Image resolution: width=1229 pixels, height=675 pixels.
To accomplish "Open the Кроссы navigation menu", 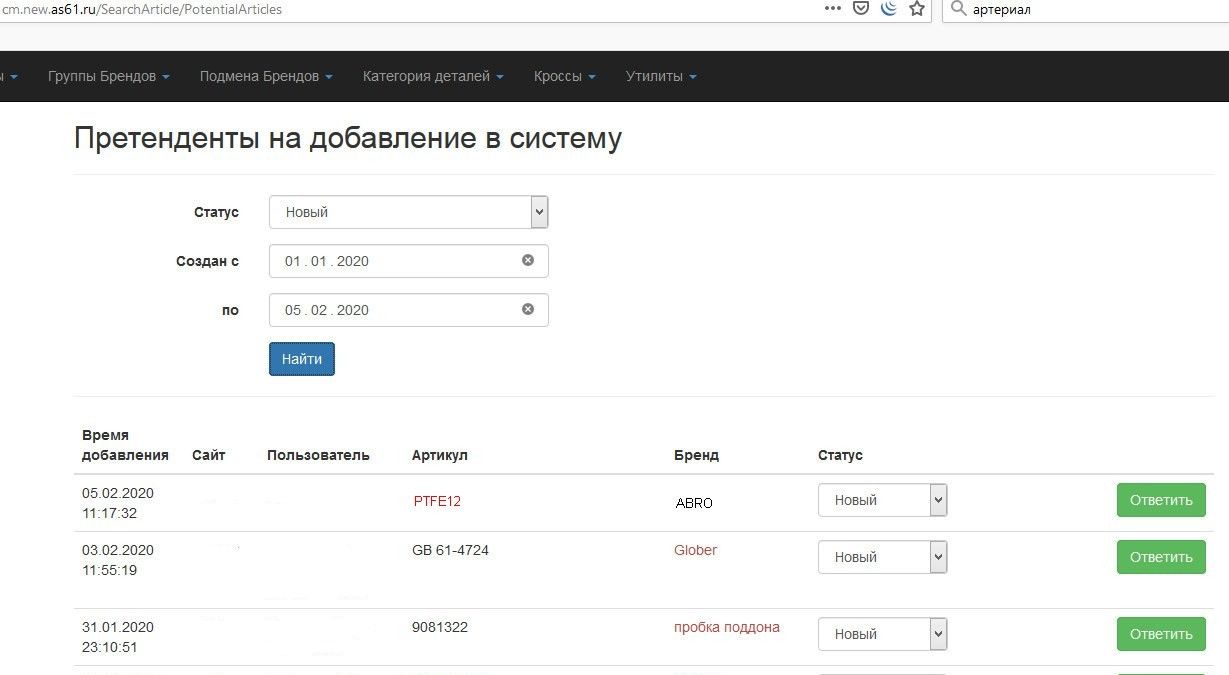I will (564, 76).
